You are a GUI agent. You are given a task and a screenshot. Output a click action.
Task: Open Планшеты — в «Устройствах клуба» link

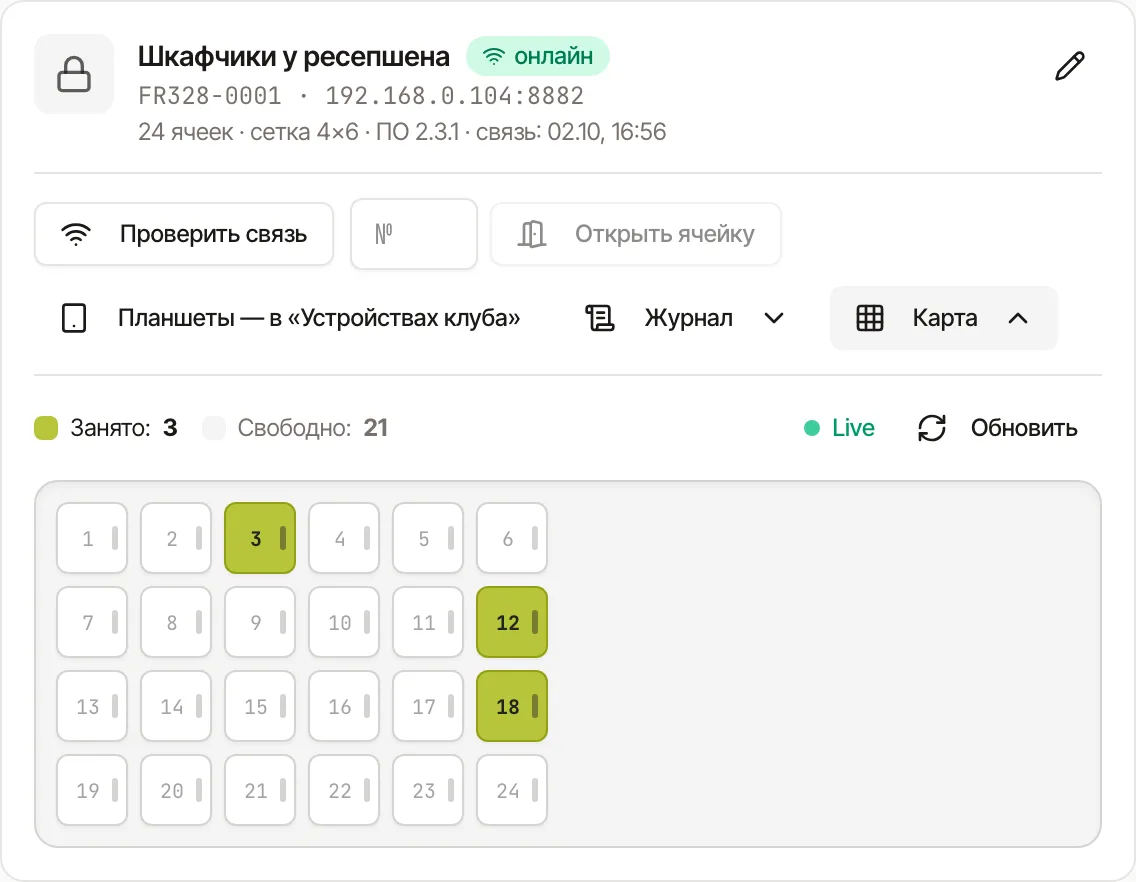[x=291, y=318]
